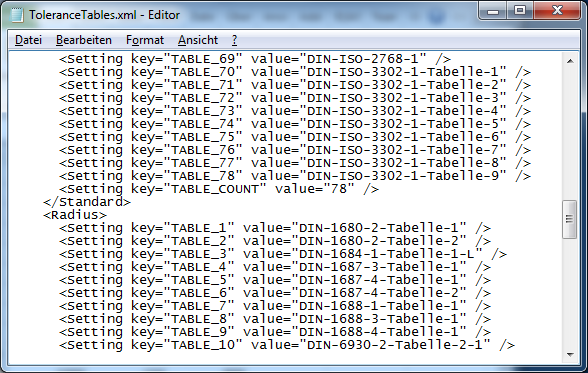Image resolution: width=588 pixels, height=373 pixels.
Task: Open the Datei menu
Action: pyautogui.click(x=28, y=40)
